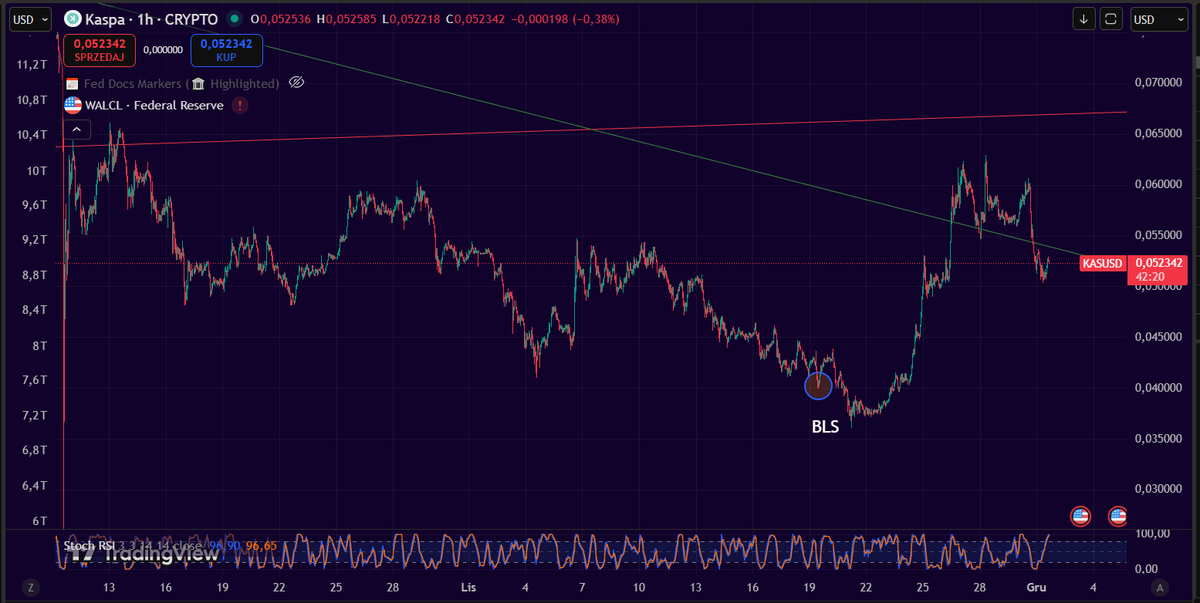Click the KASUSD price label on axis
This screenshot has height=603, width=1200.
(x=1103, y=264)
